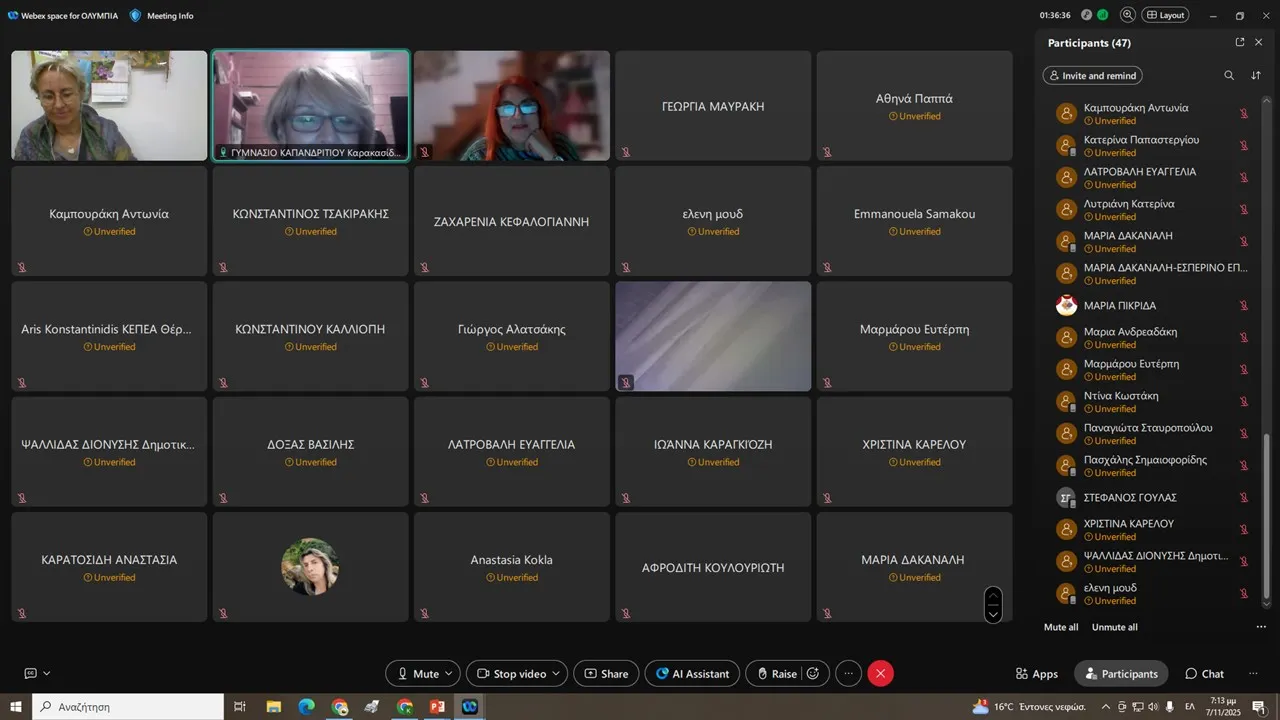Open the reactions smiley icon
Viewport: 1280px width, 720px height.
[x=814, y=674]
